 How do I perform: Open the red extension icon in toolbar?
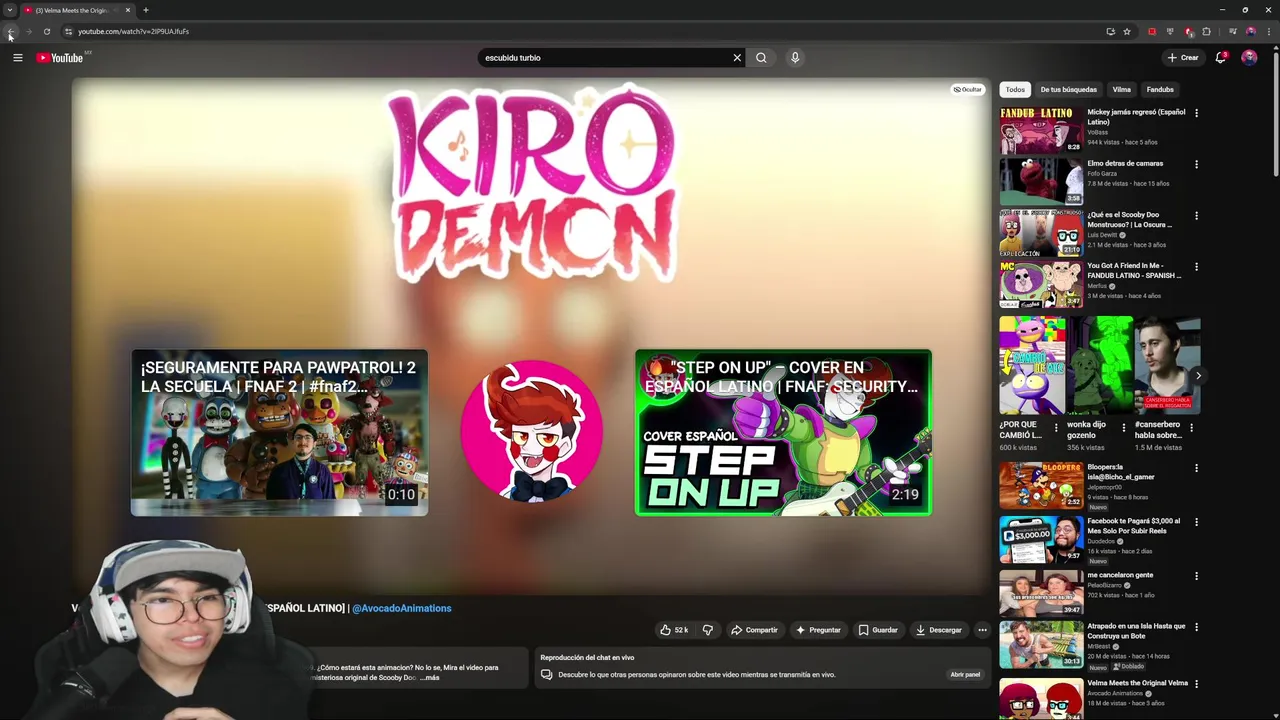1152,31
